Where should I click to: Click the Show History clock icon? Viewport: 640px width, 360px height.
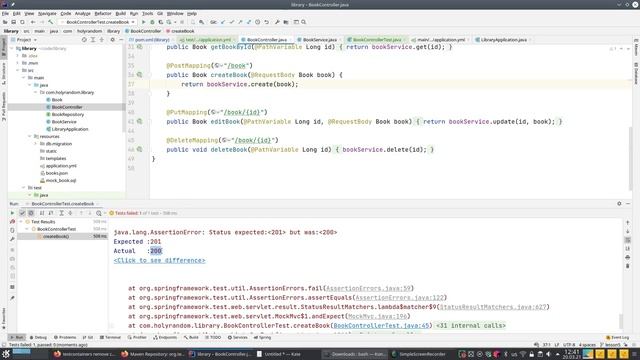[x=258, y=22]
